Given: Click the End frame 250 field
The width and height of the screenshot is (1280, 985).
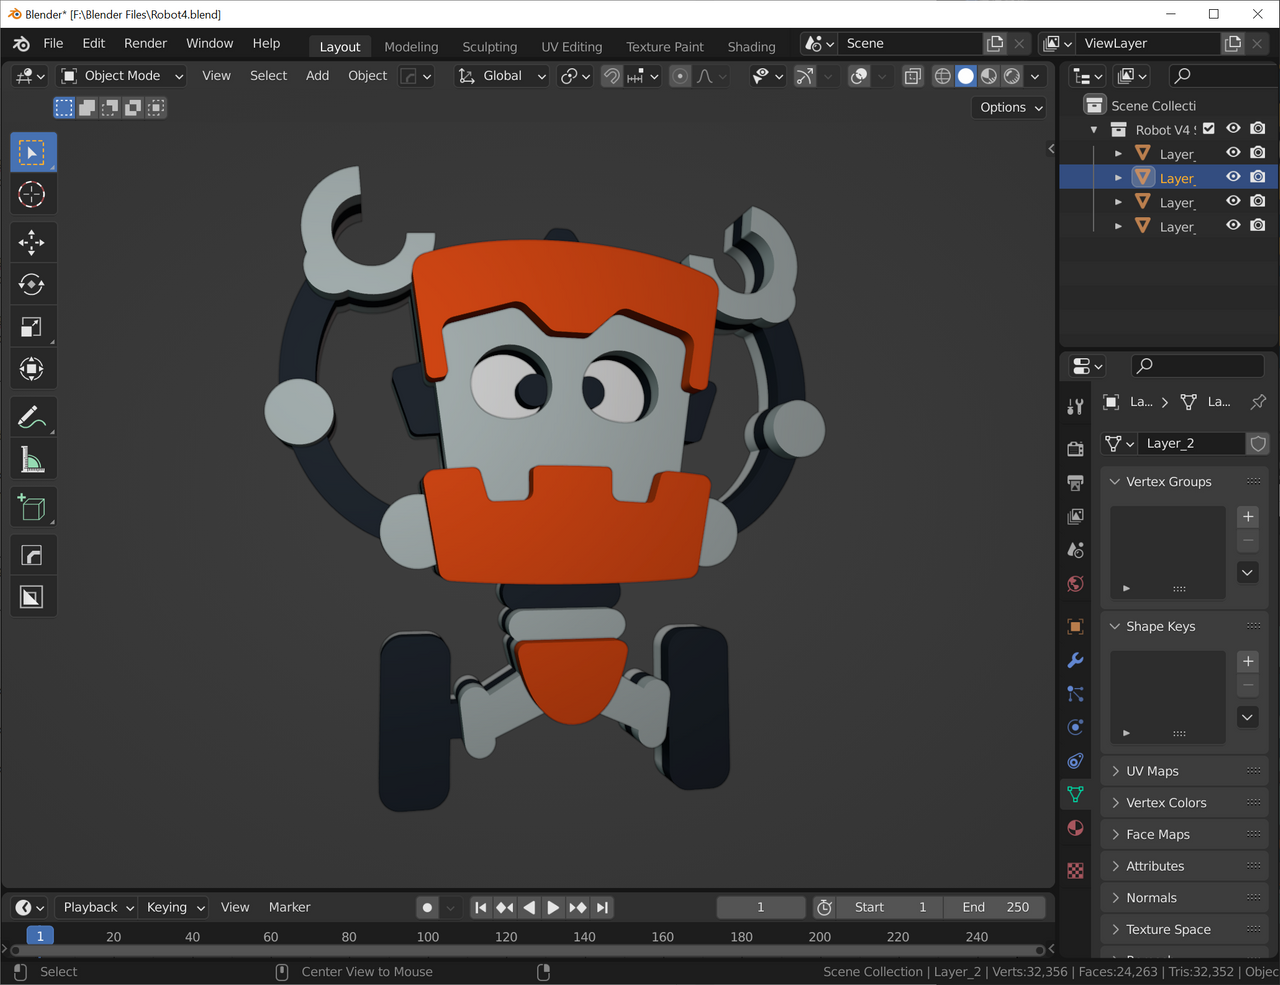Looking at the screenshot, I should [x=995, y=907].
